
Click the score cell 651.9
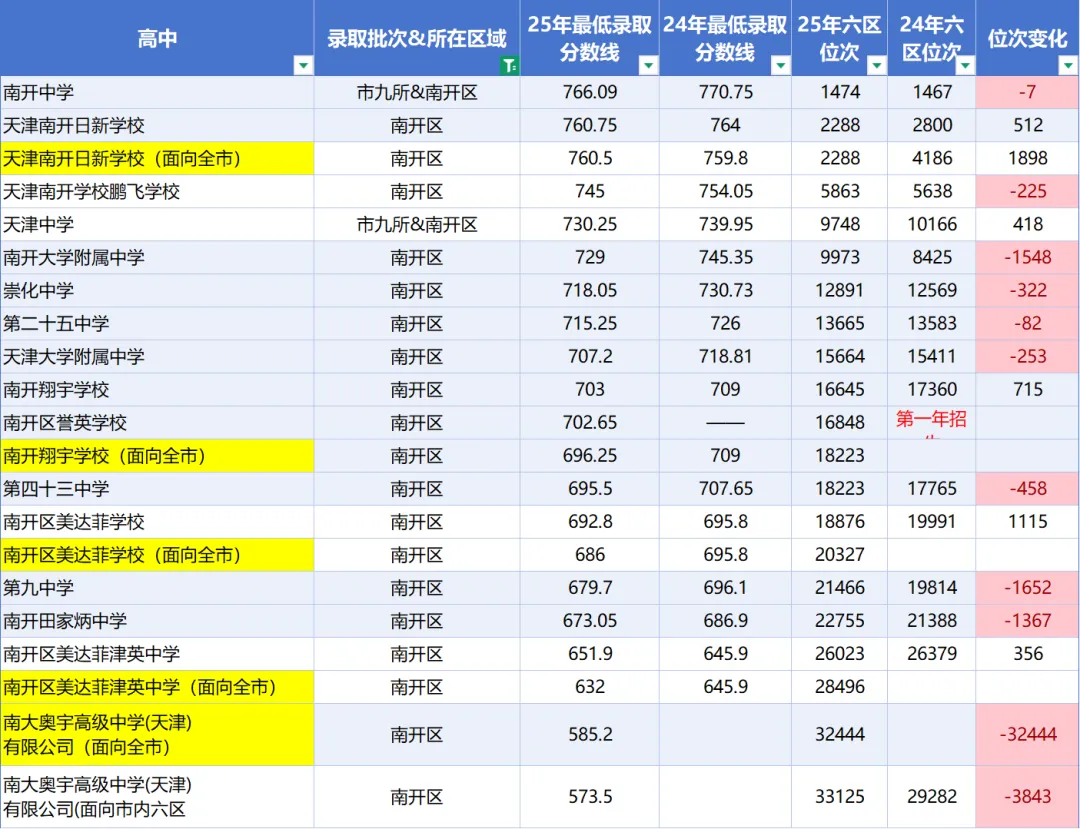(x=590, y=654)
